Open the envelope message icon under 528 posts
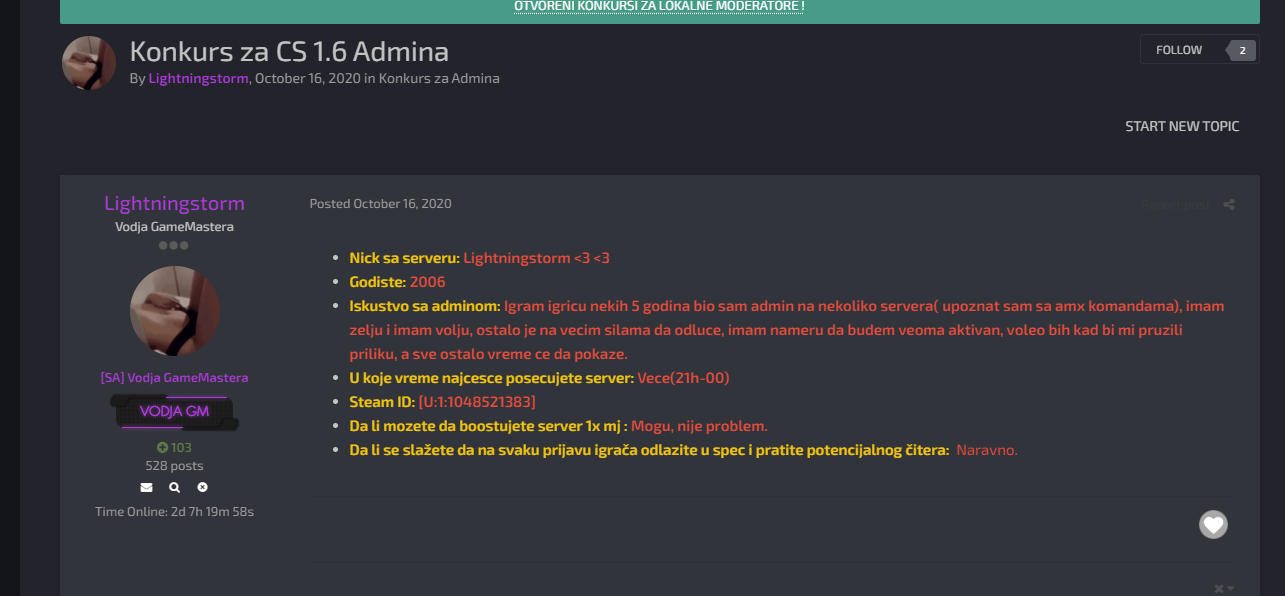Viewport: 1285px width, 596px height. pos(147,488)
